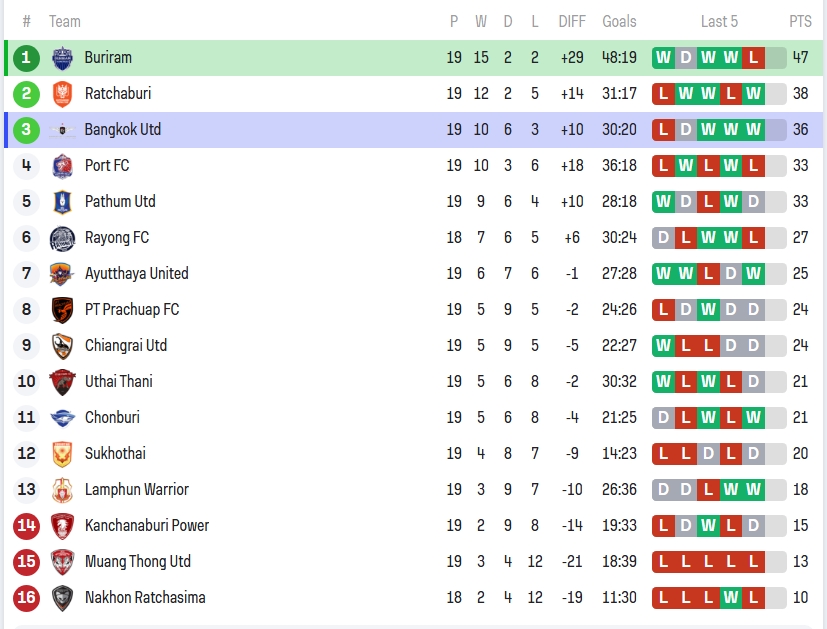Click the Pathum Utd club badge

pyautogui.click(x=62, y=202)
